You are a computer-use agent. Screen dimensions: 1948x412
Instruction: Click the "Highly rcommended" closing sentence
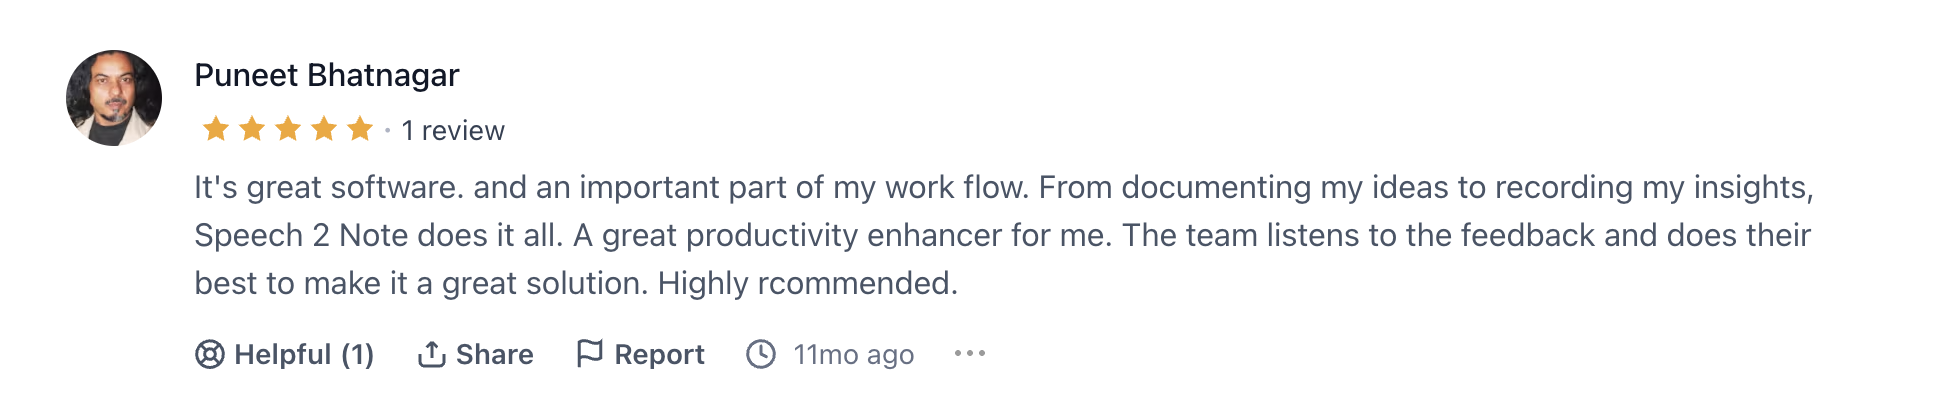pyautogui.click(x=807, y=283)
